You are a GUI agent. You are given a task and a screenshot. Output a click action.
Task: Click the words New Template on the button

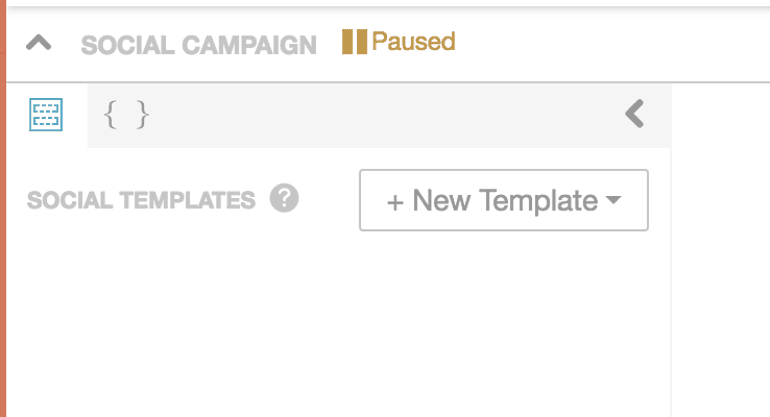[505, 200]
